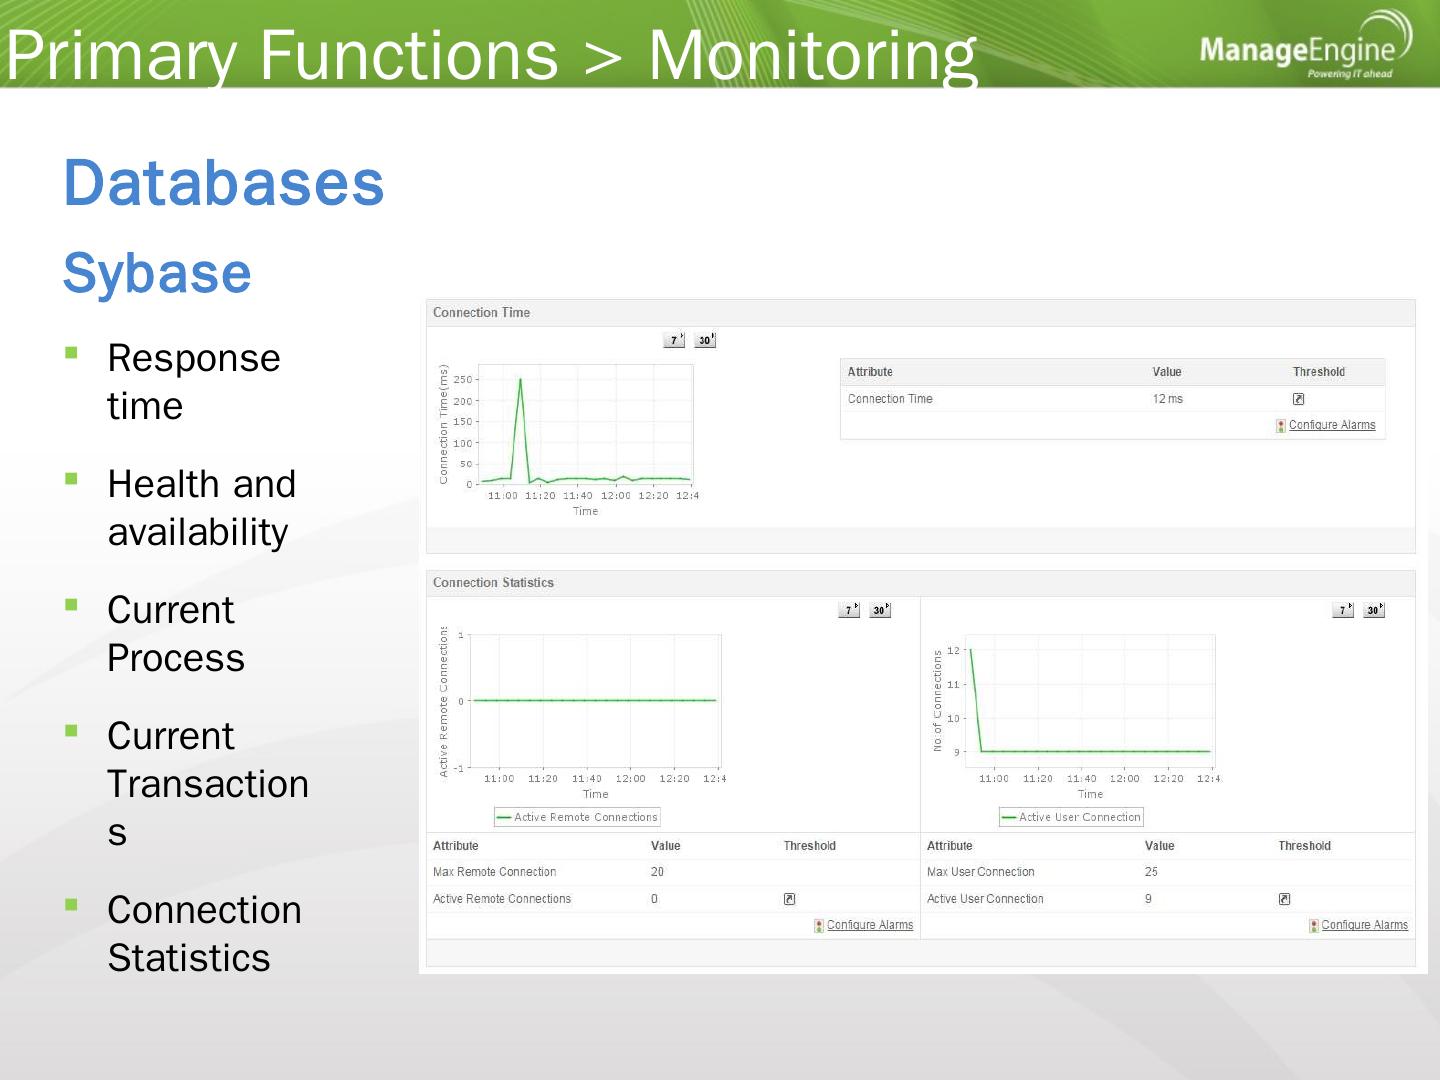Click 'Value' column header in Connection Time table

coord(1167,372)
